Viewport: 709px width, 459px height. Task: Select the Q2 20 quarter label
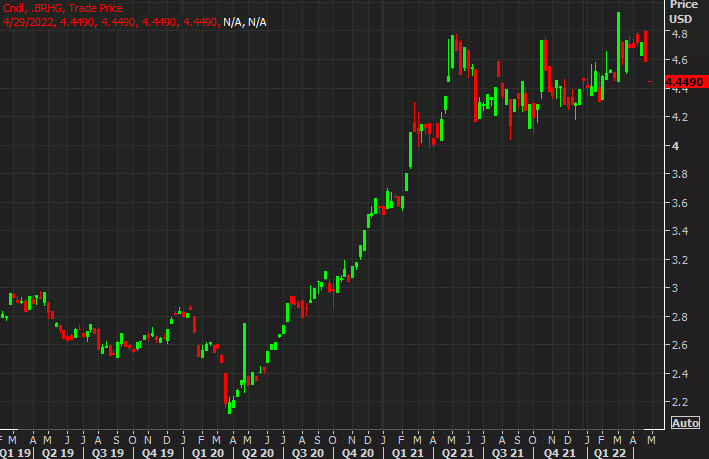(x=258, y=452)
